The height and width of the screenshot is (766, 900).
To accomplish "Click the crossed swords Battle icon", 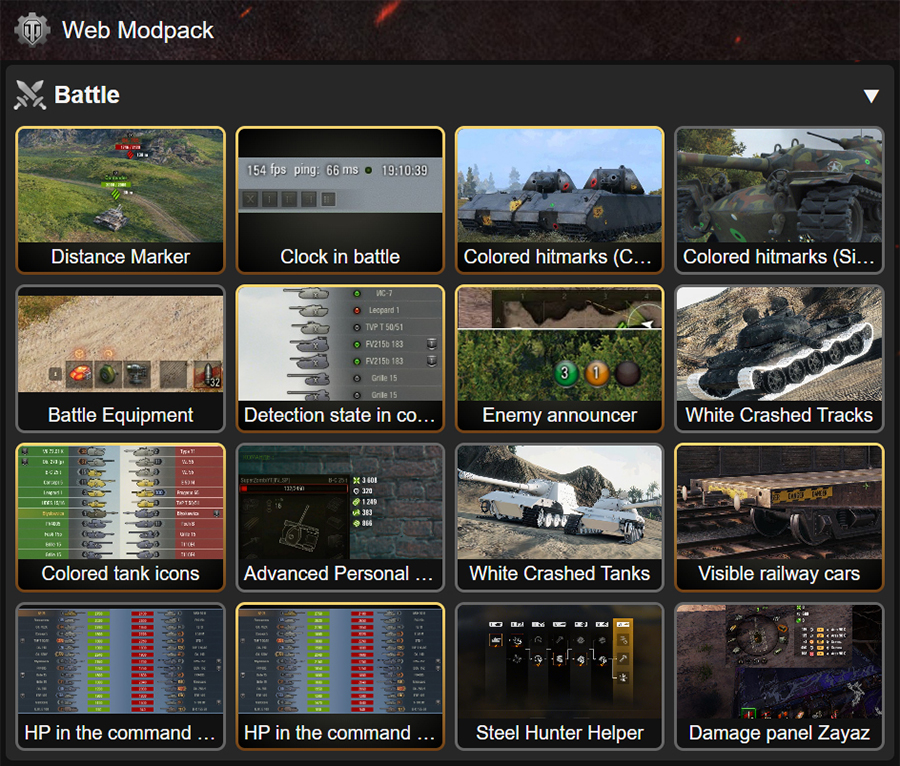I will tap(30, 95).
